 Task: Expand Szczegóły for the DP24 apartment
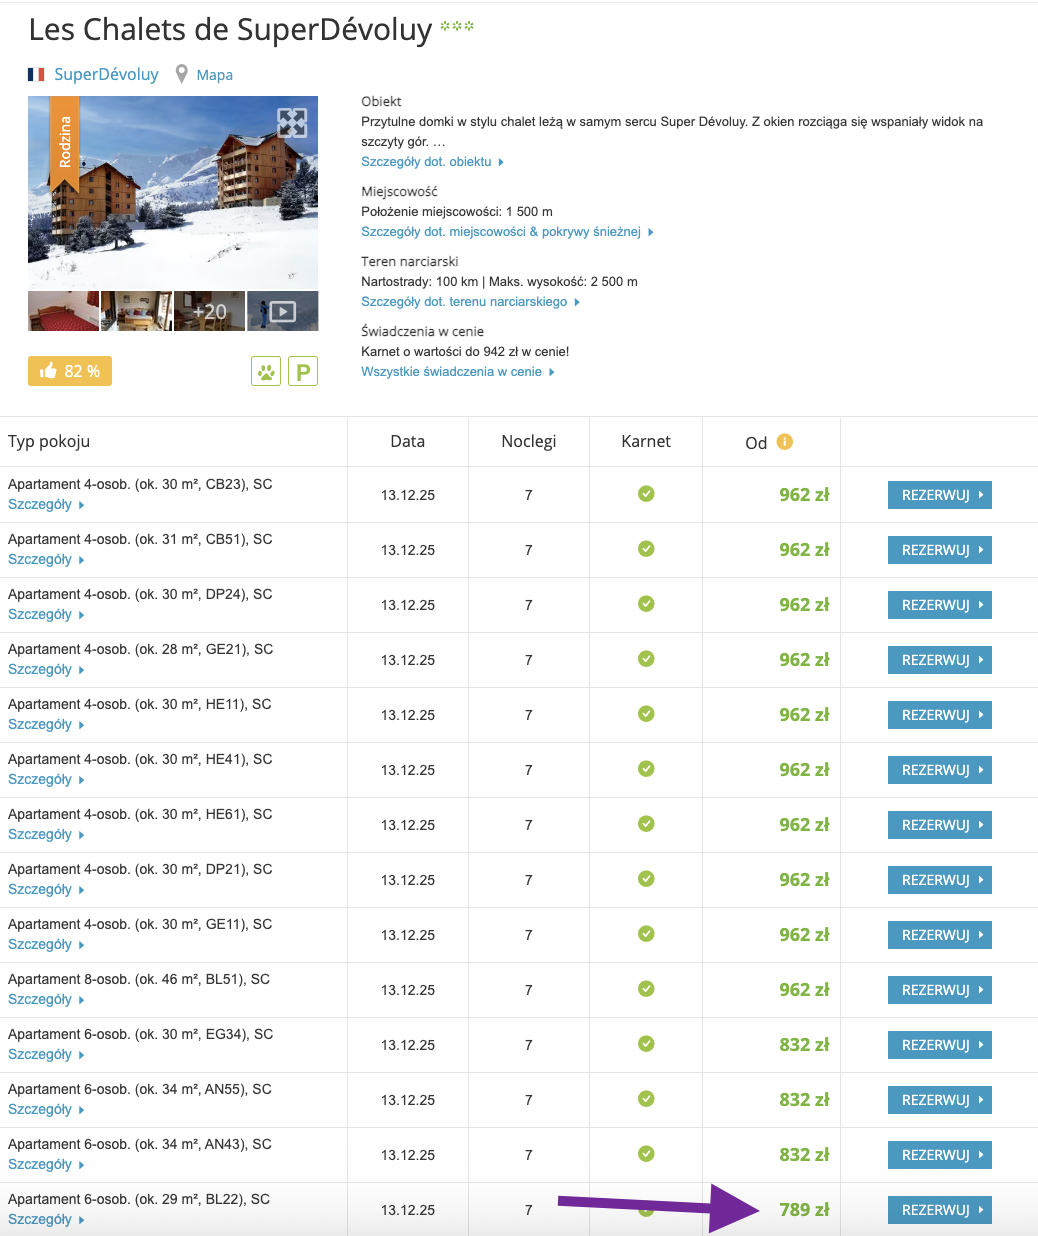(46, 615)
